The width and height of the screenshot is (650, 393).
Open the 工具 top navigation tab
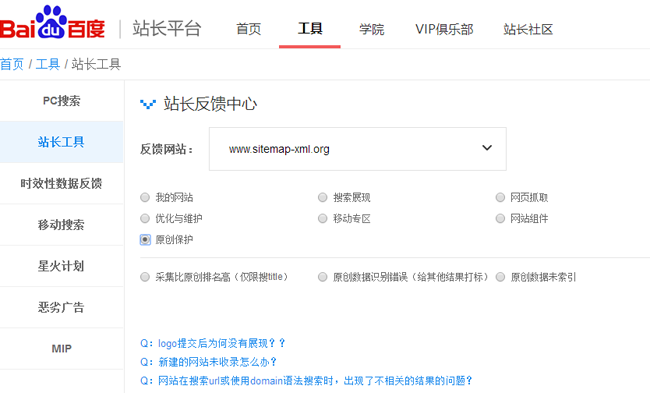(x=310, y=29)
